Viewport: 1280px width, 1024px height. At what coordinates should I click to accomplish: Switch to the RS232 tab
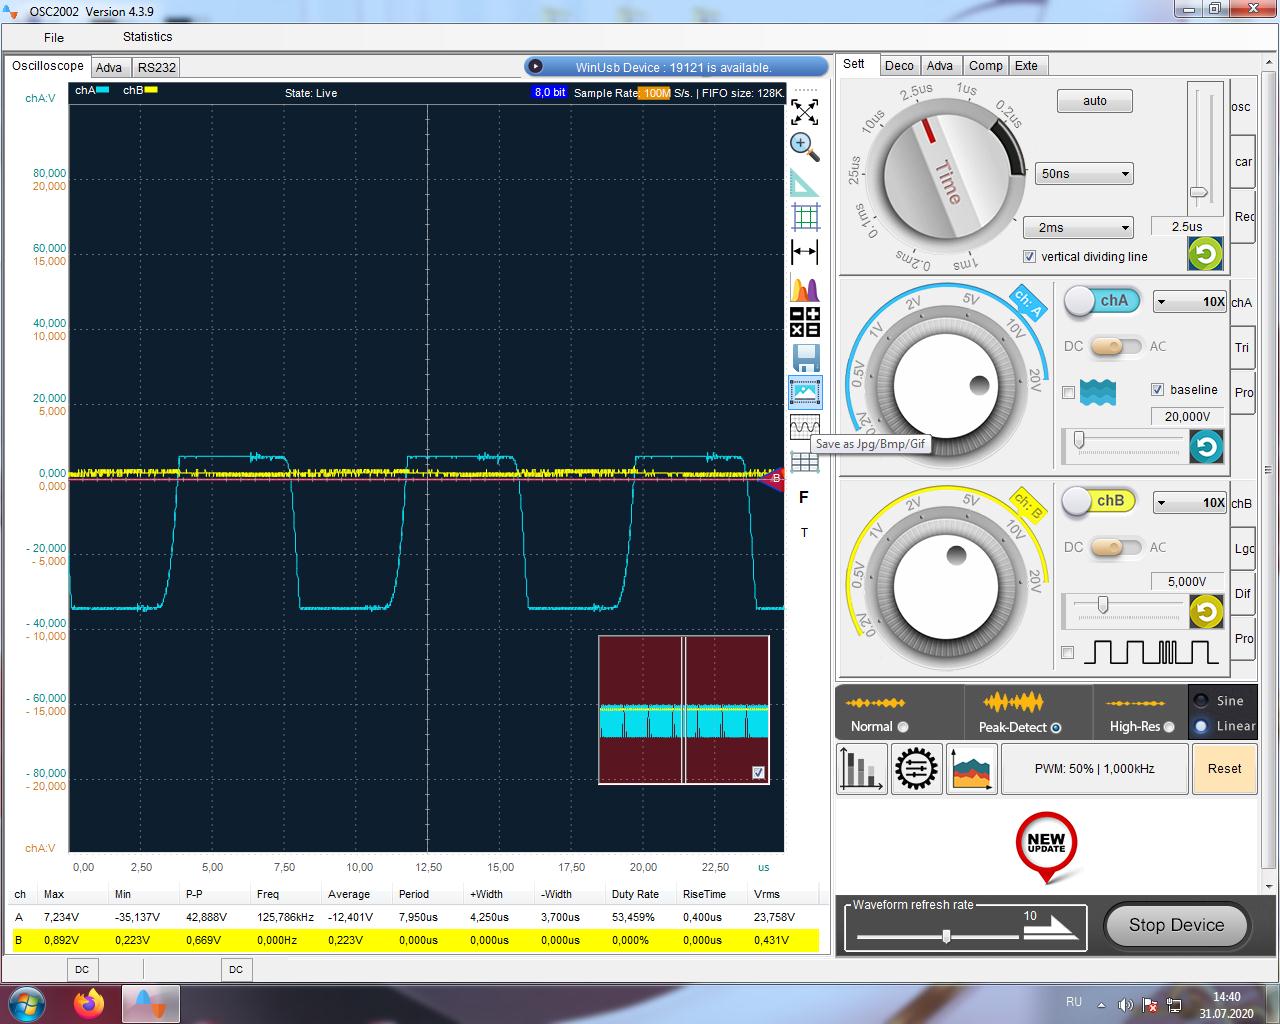click(157, 68)
